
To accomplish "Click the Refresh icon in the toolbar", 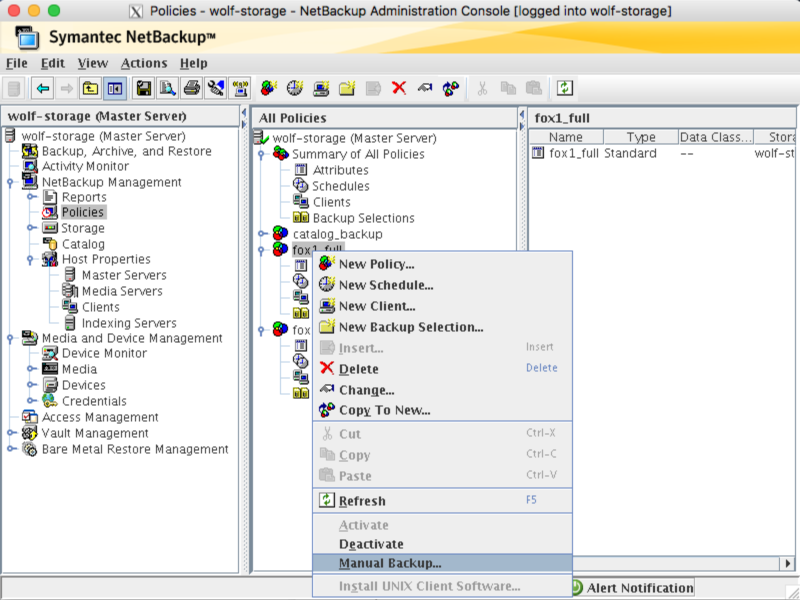I will 566,88.
